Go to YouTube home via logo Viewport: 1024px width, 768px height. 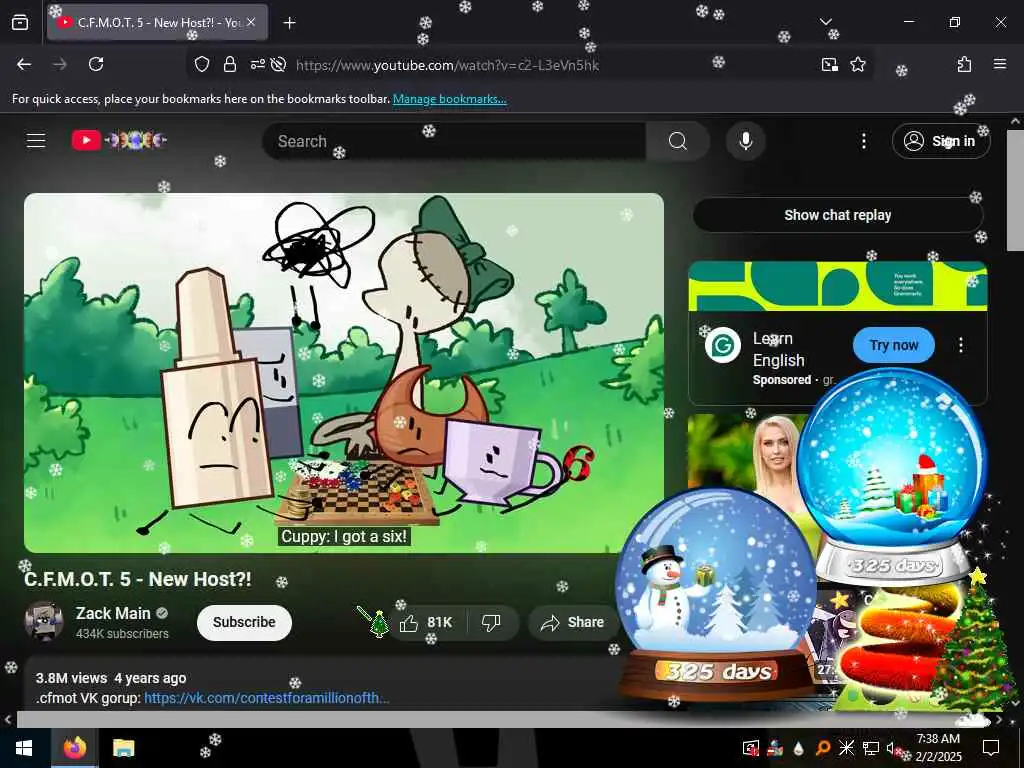(119, 140)
